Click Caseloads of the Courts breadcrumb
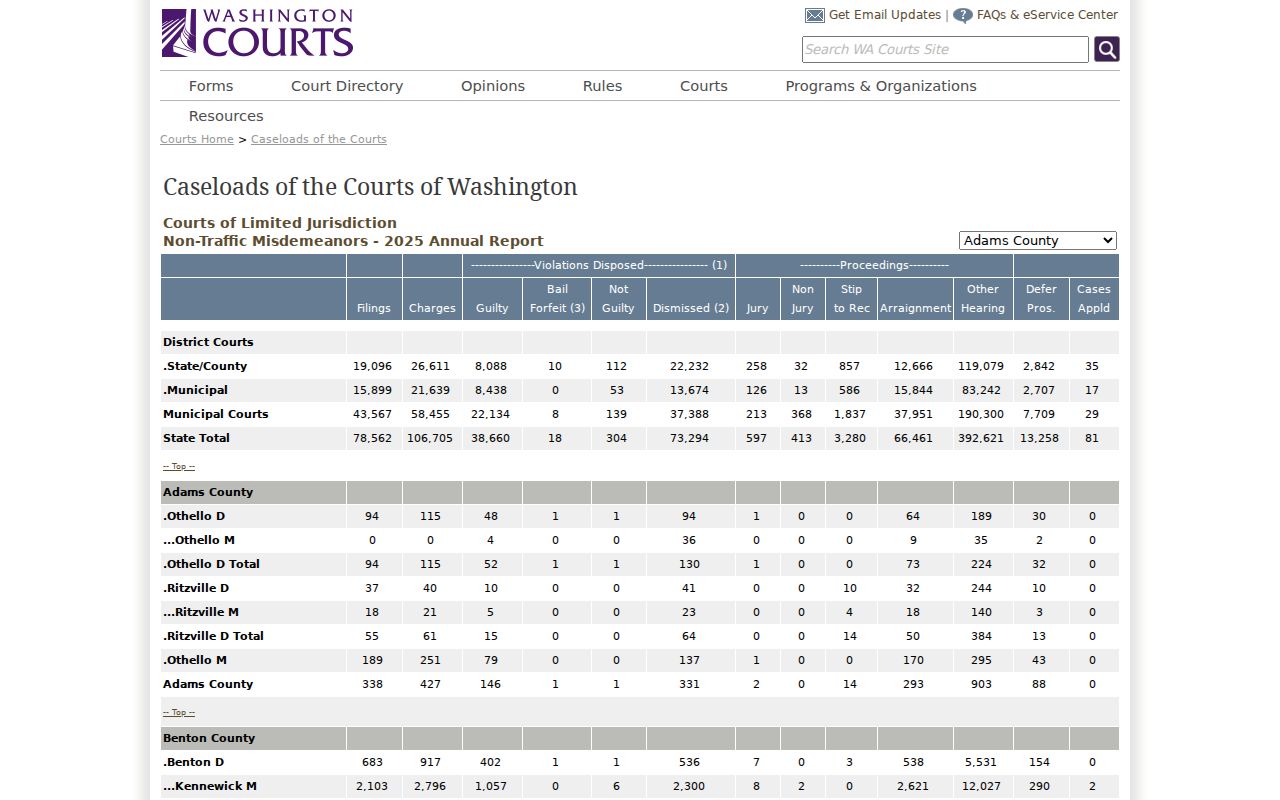The width and height of the screenshot is (1280, 800). (319, 139)
